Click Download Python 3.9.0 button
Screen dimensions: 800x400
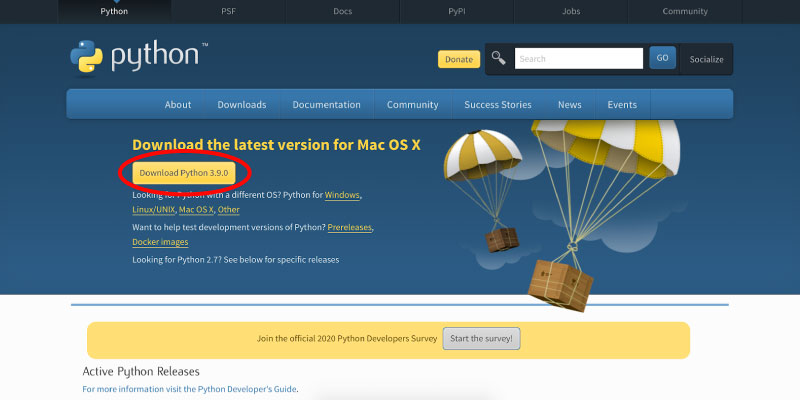184,173
